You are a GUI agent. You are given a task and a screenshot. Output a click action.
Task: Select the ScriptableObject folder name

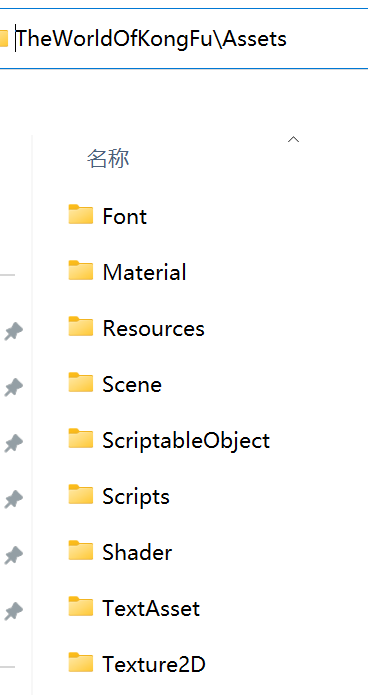(x=186, y=441)
